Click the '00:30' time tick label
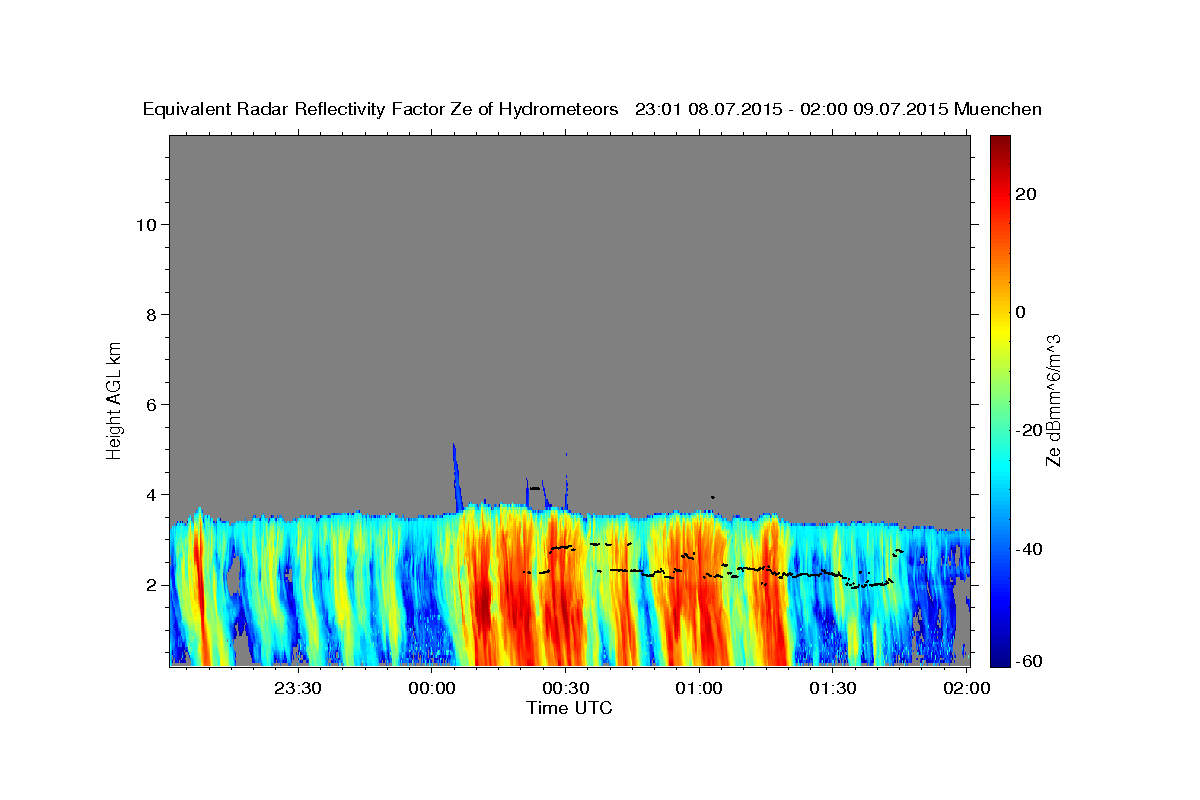 coord(566,688)
